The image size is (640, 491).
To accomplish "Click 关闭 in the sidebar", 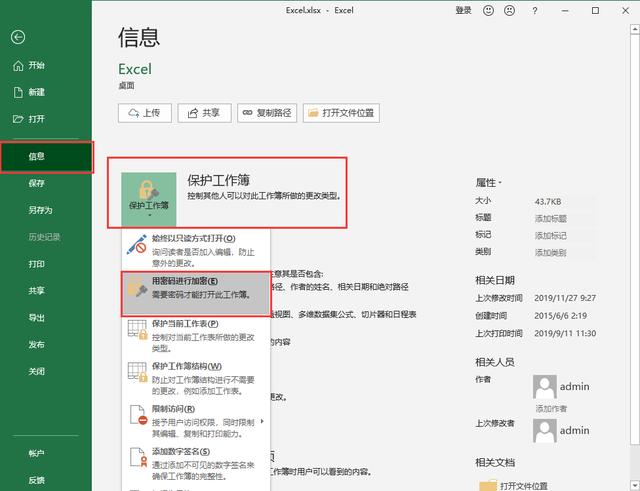I will [47, 372].
